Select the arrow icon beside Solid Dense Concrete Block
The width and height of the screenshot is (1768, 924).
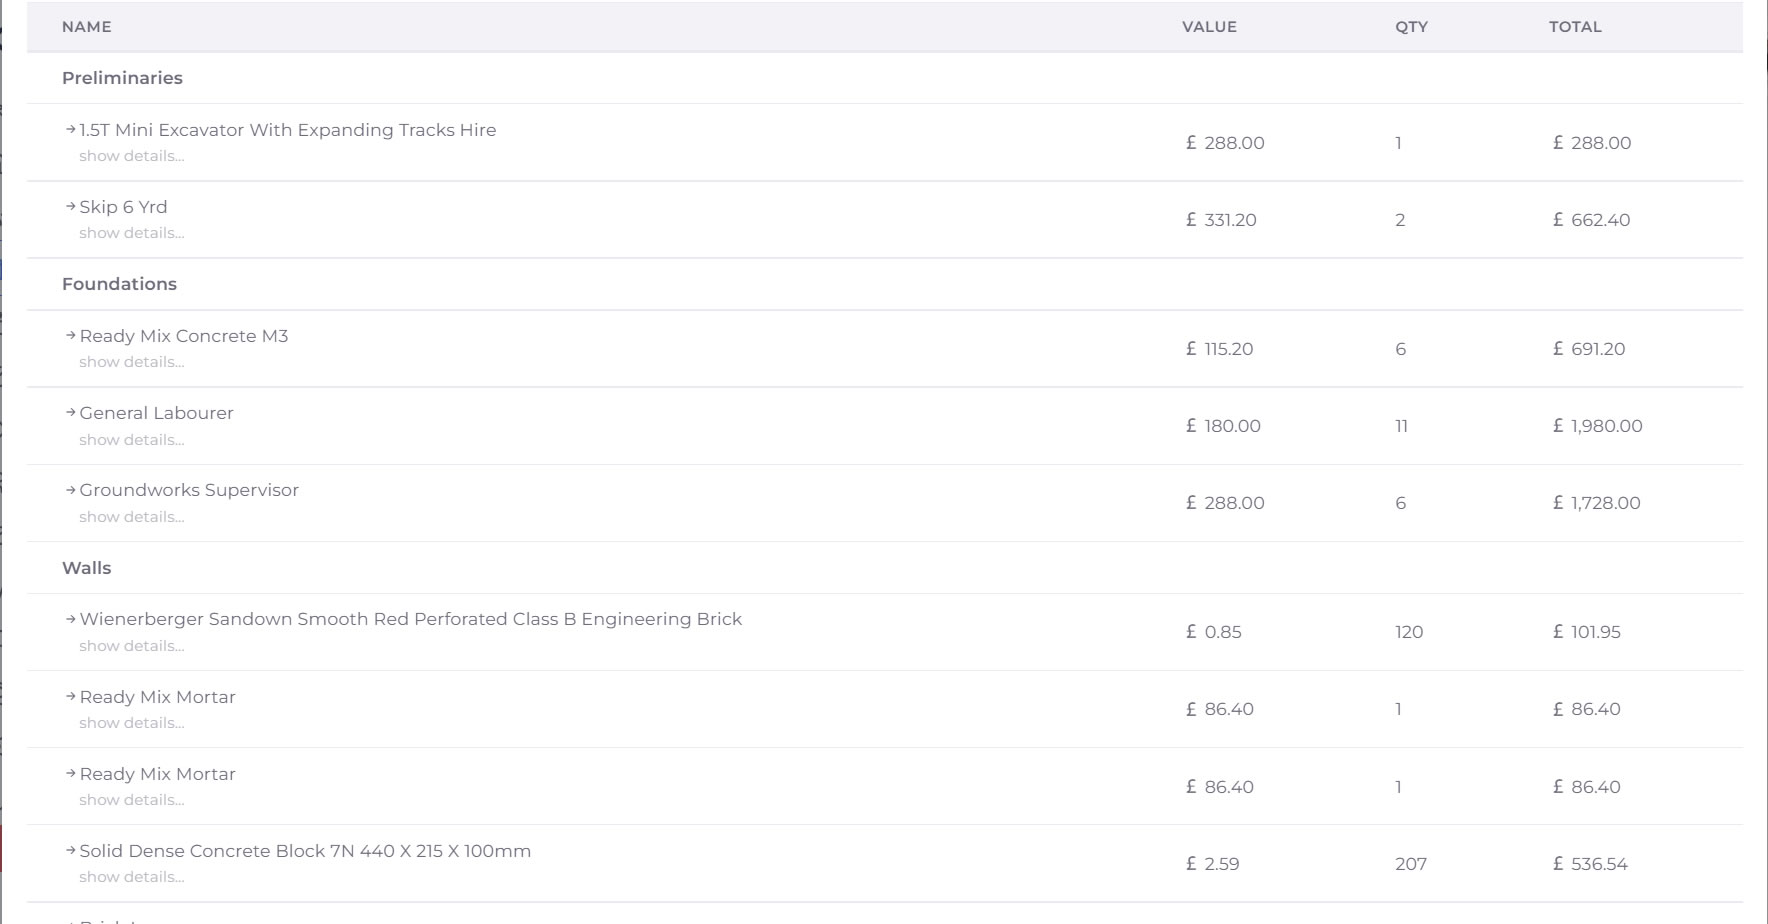point(71,851)
